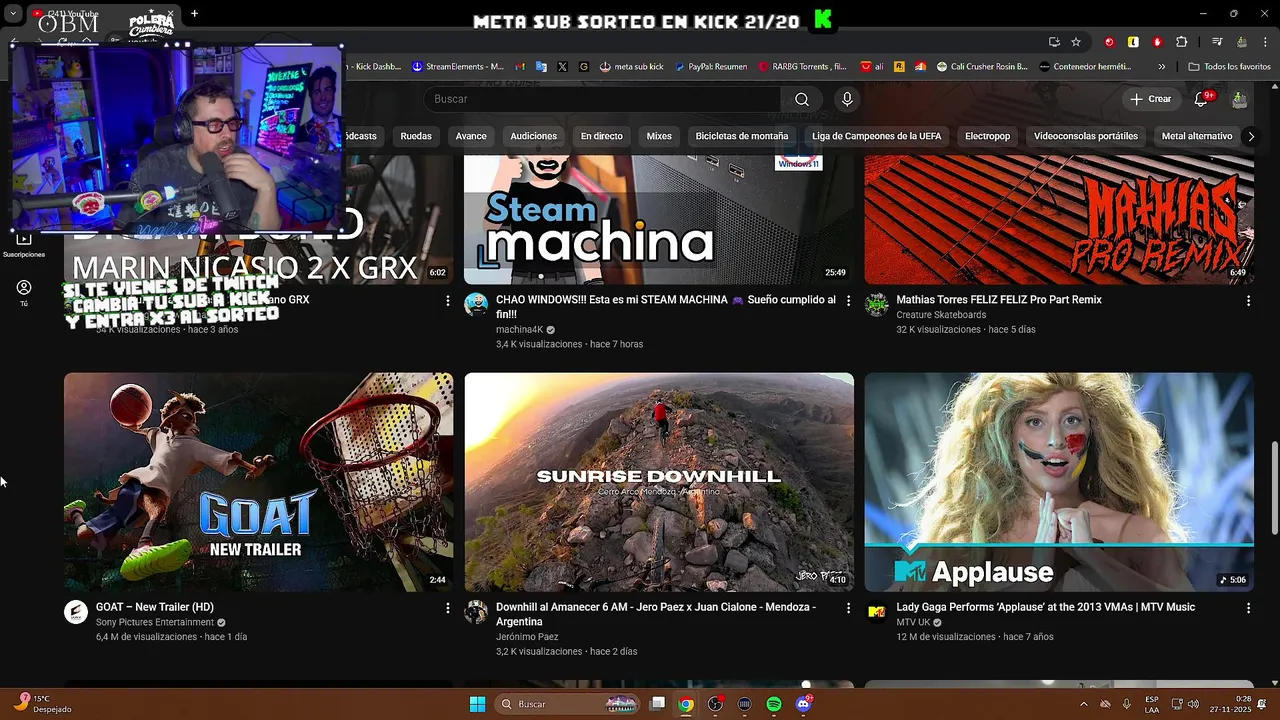1280x720 pixels.
Task: Open more options for Marin Nicasio video
Action: (448, 300)
